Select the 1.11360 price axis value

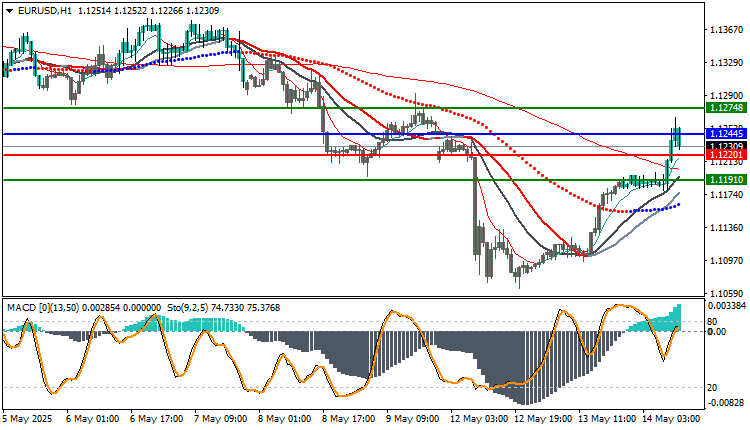point(727,228)
